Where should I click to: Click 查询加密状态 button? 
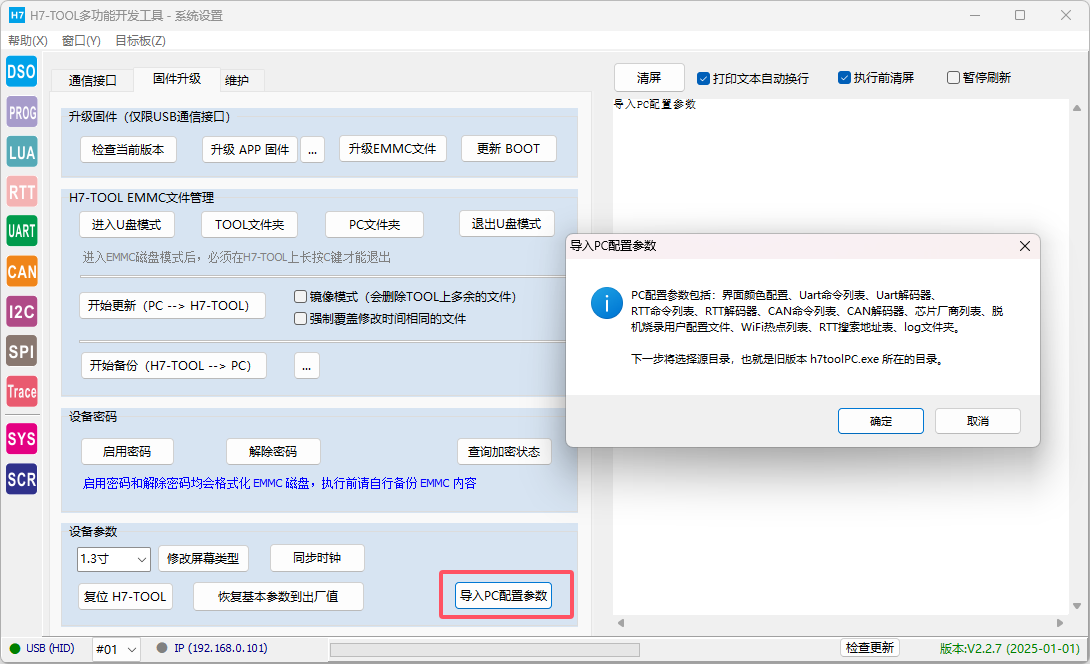tap(504, 452)
